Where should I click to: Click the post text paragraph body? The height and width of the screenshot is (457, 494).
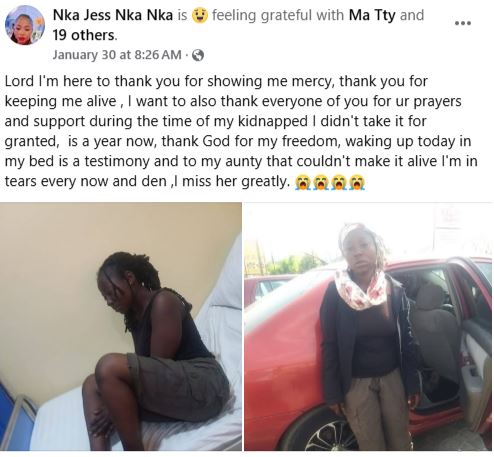point(241,131)
